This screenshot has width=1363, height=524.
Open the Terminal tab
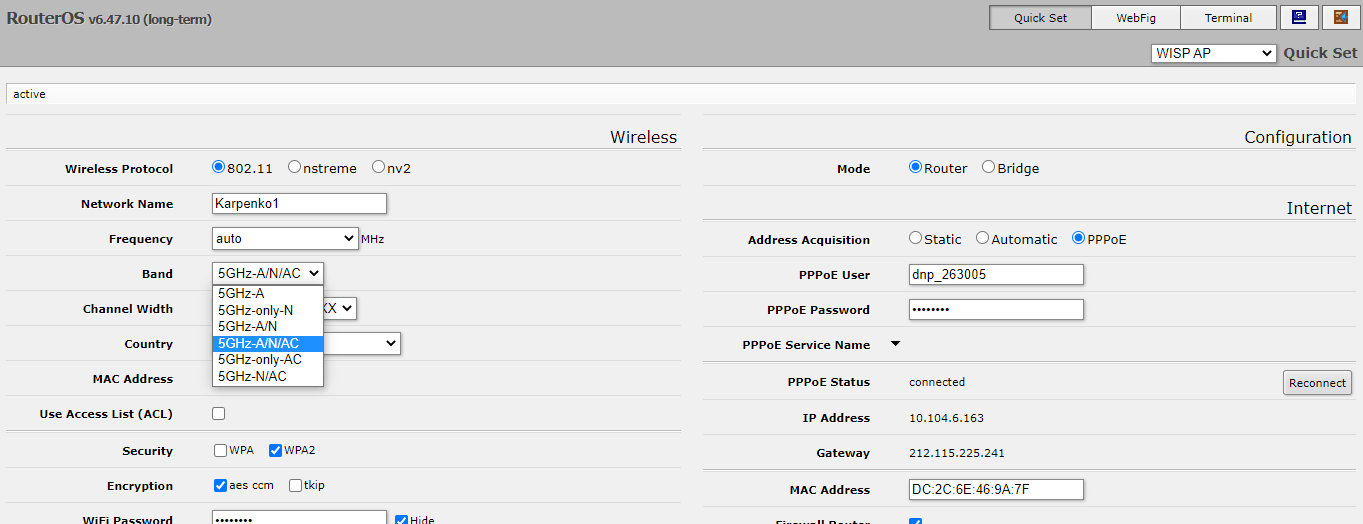(1227, 18)
